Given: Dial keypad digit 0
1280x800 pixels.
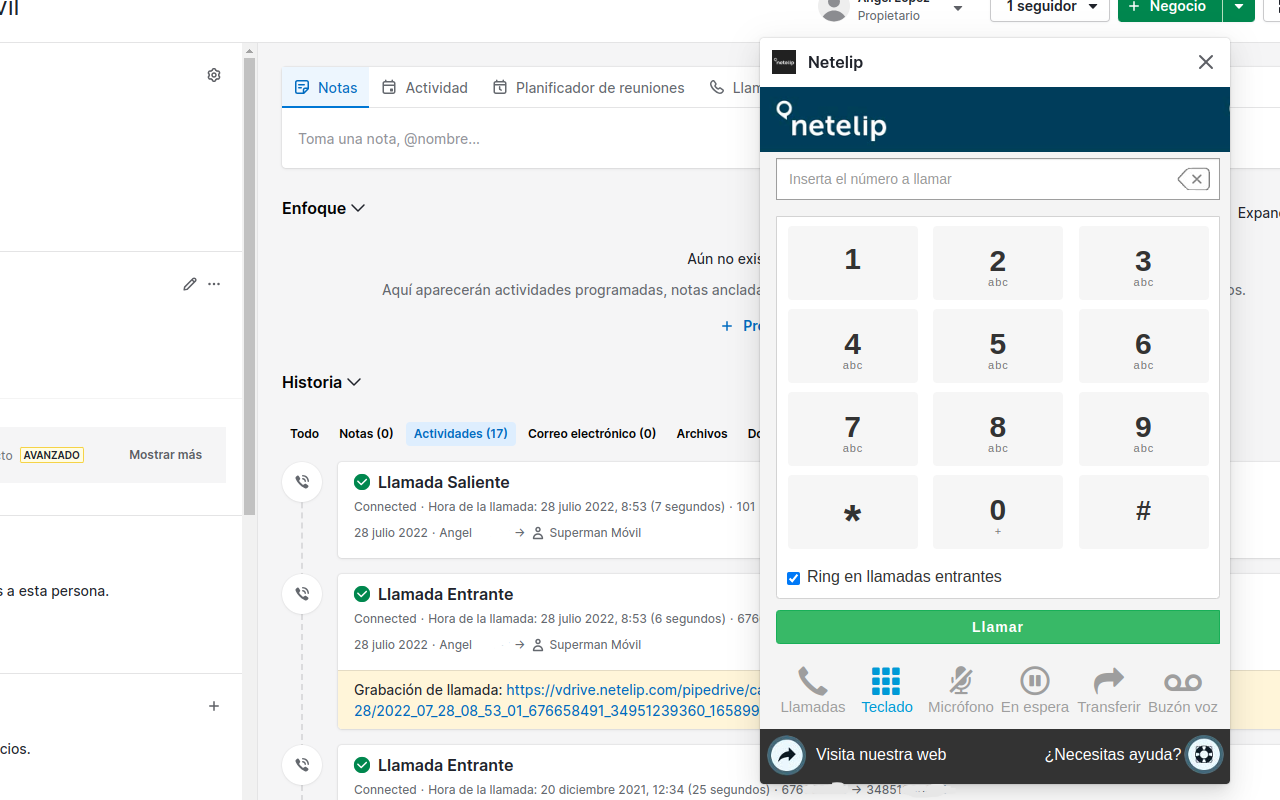Looking at the screenshot, I should pyautogui.click(x=998, y=512).
